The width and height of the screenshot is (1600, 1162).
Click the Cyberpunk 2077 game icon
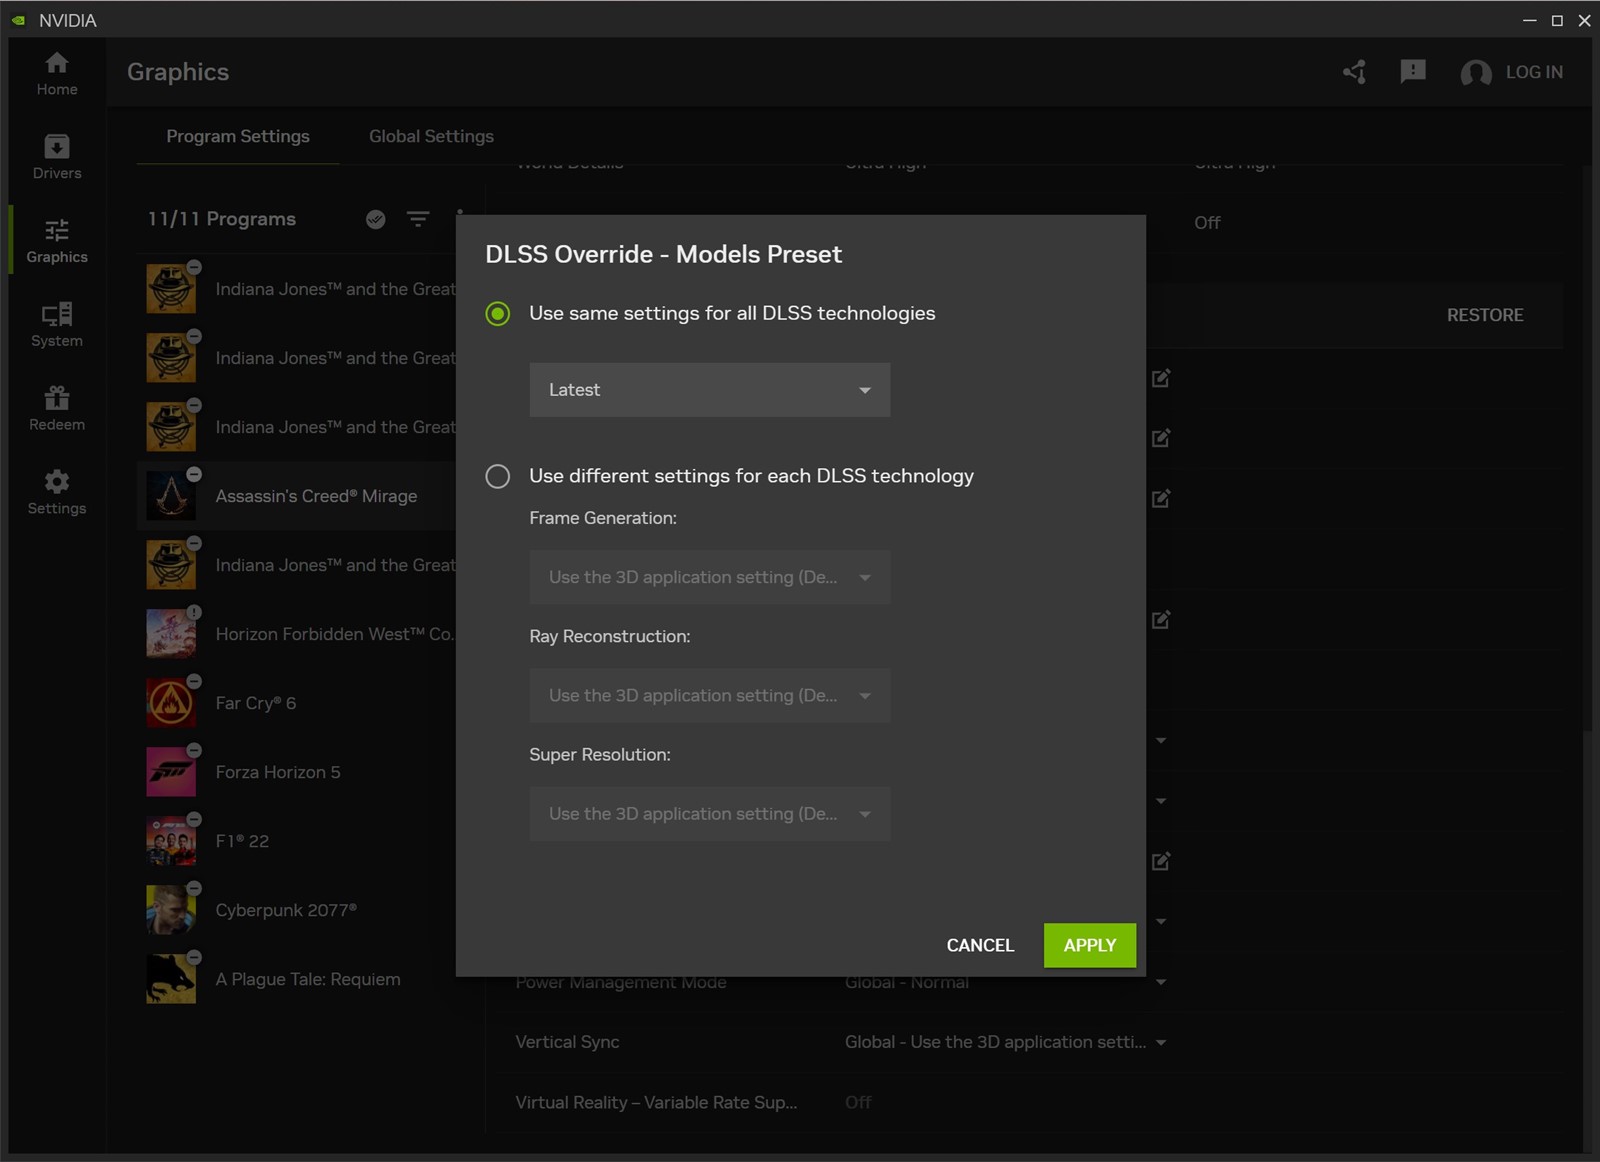(x=171, y=910)
